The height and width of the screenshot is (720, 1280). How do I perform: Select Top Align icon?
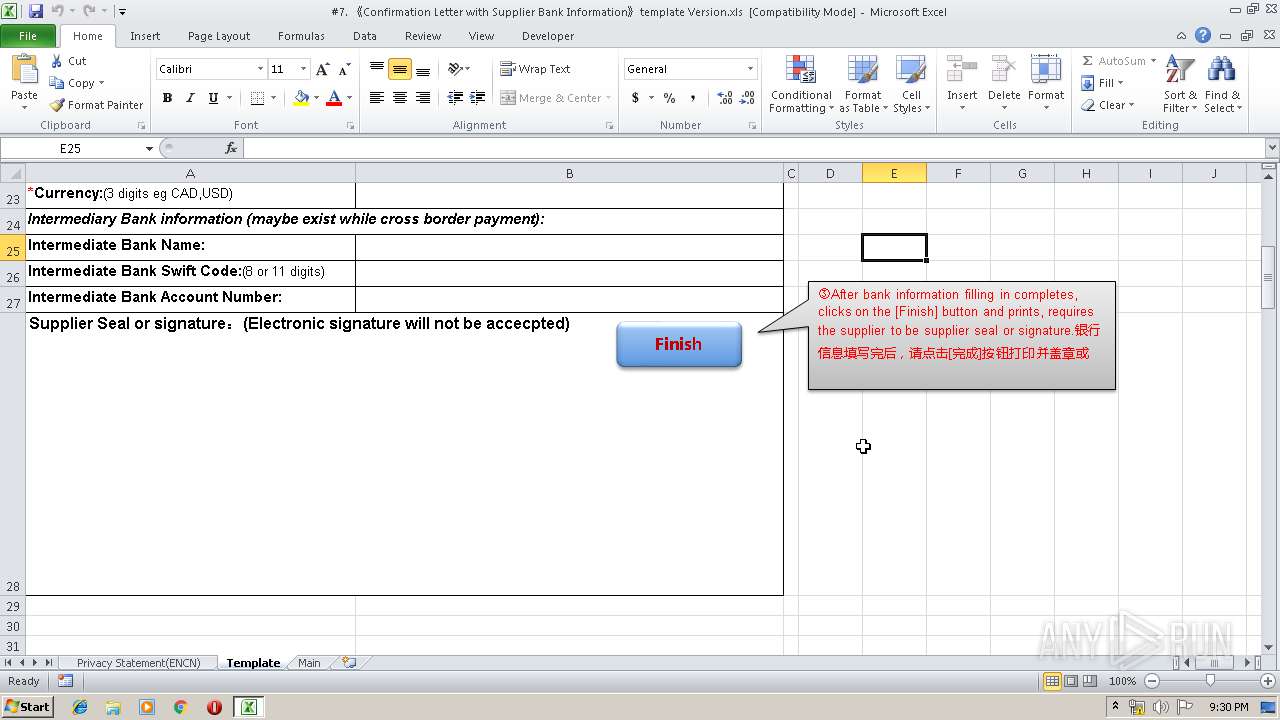(377, 69)
